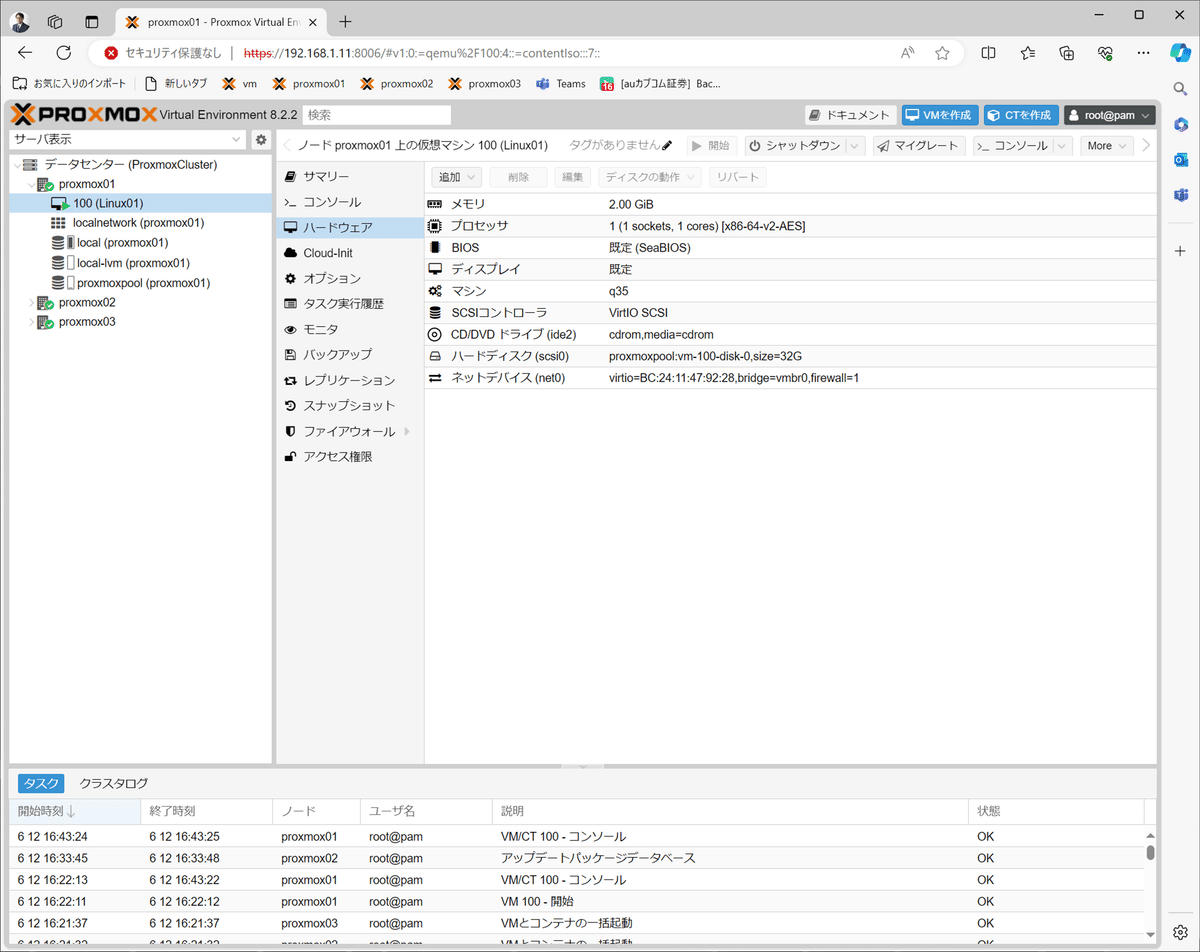Select the ハードディスク (scsi0) row
The height and width of the screenshot is (952, 1200).
(790, 356)
